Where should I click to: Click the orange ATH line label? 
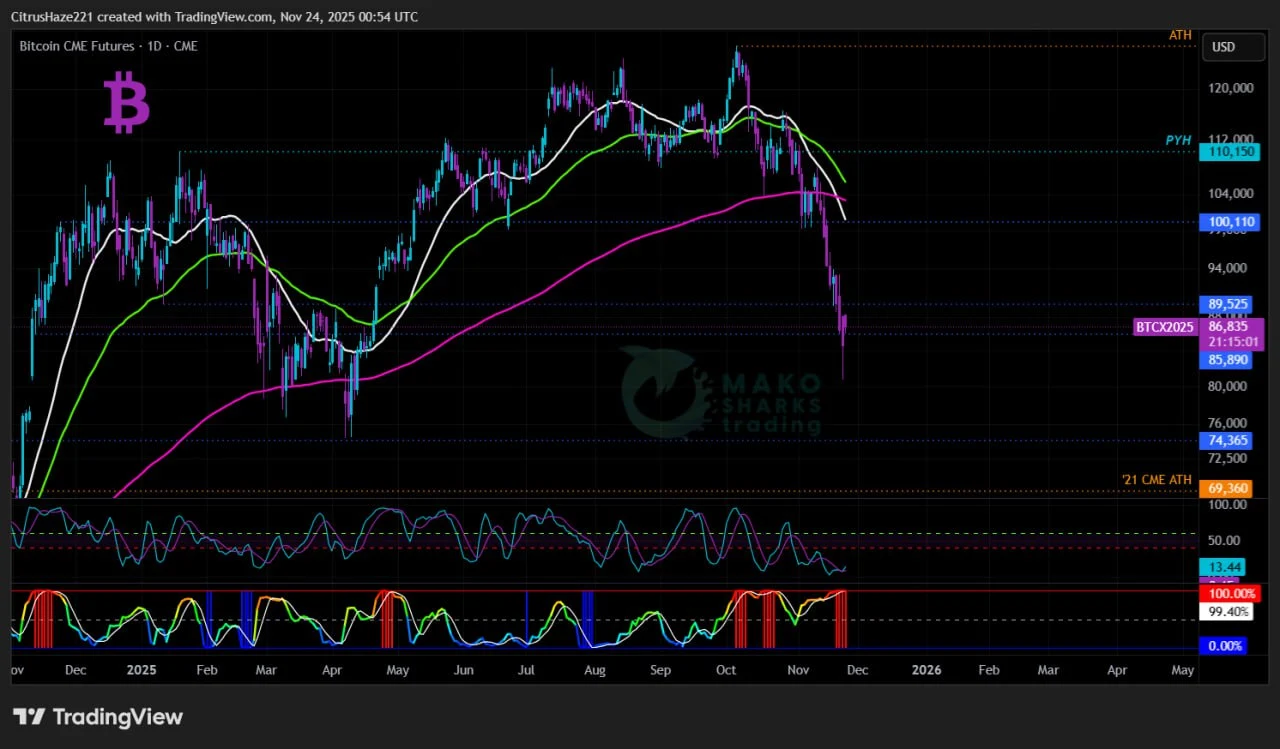pos(1180,36)
